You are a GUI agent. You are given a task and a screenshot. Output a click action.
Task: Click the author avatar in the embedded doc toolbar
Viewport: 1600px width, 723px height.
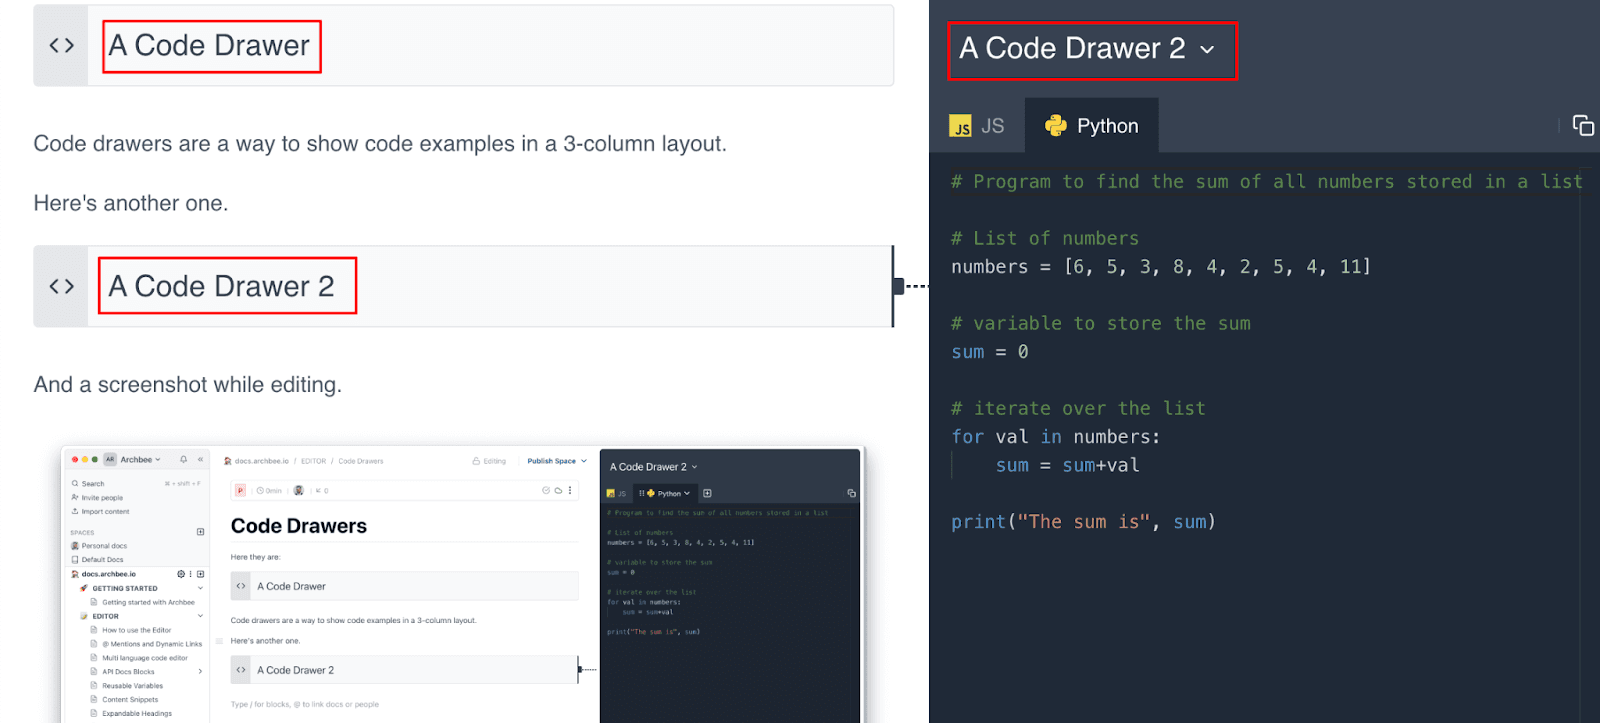coord(298,491)
